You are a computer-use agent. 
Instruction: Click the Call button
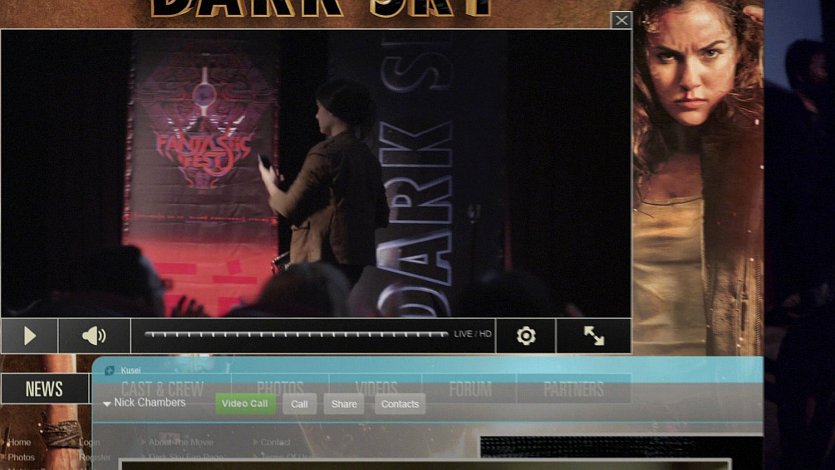pyautogui.click(x=299, y=404)
